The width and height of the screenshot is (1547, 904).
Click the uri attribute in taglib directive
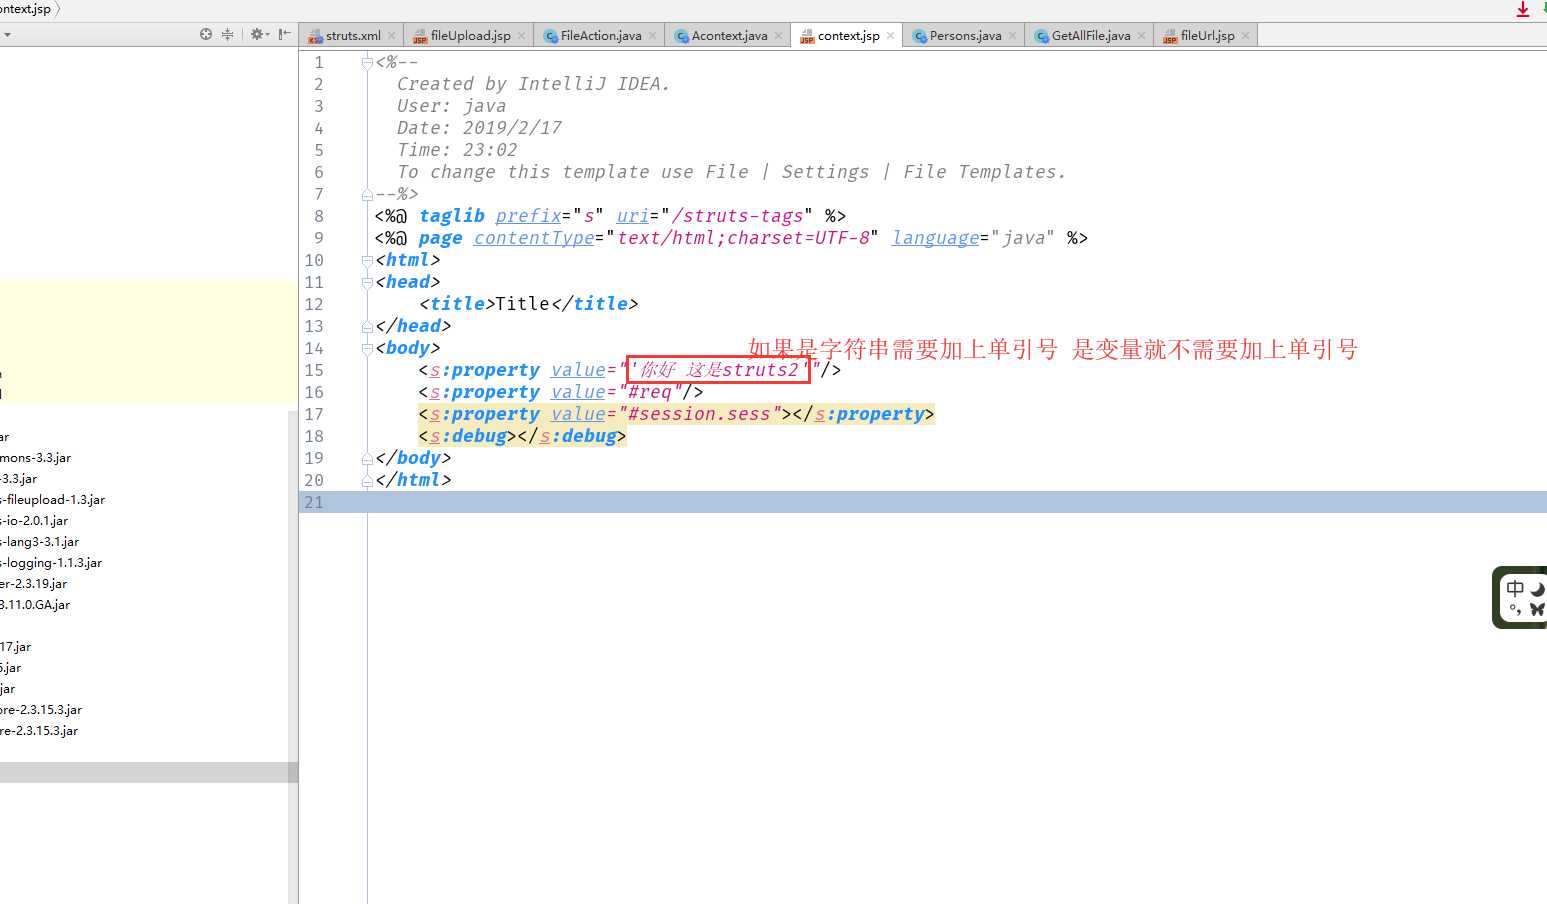point(633,216)
